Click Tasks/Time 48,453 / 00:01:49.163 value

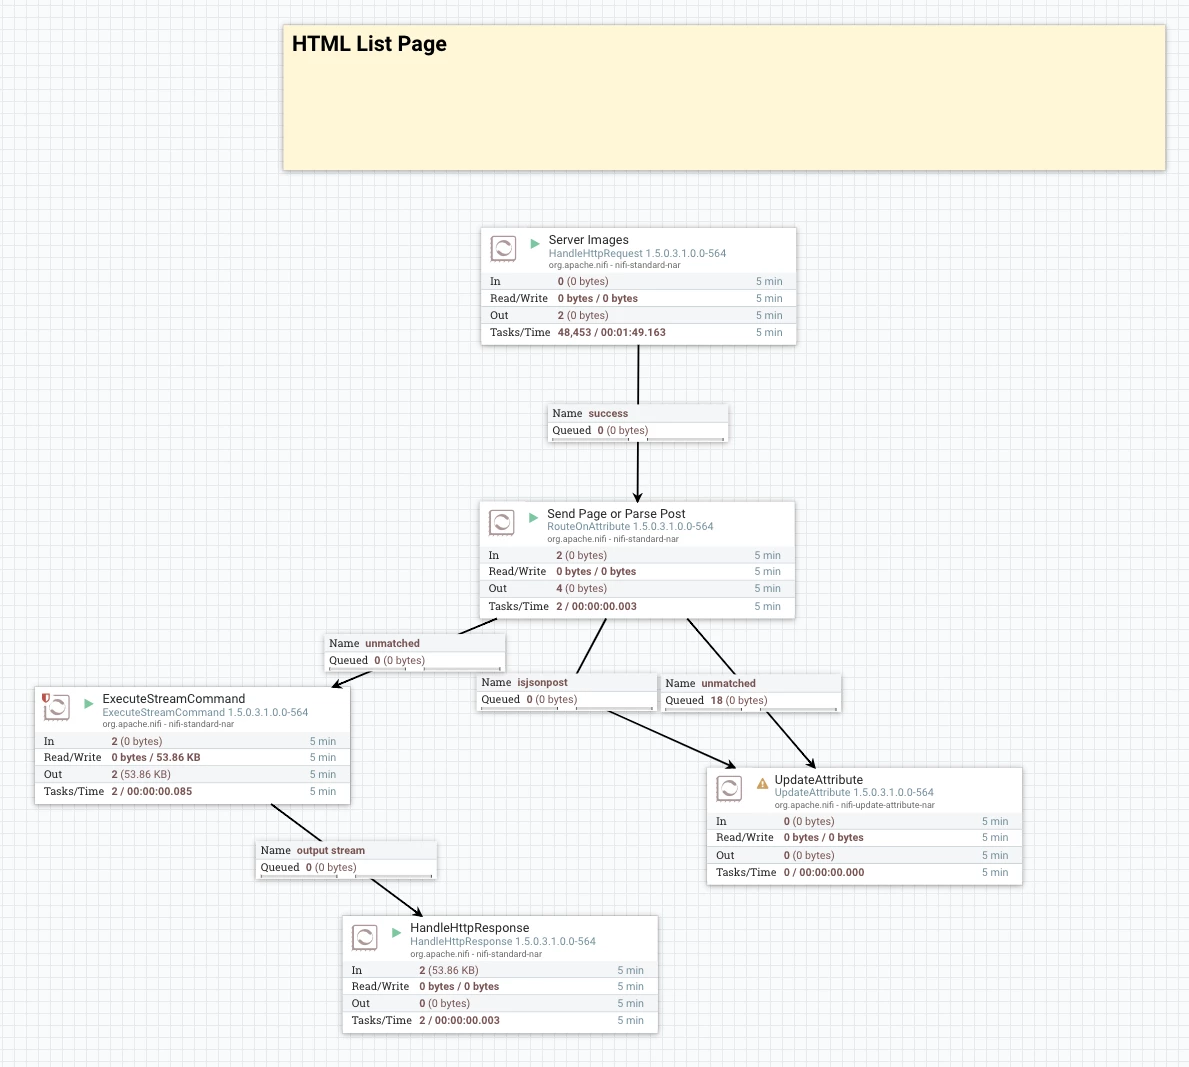611,332
